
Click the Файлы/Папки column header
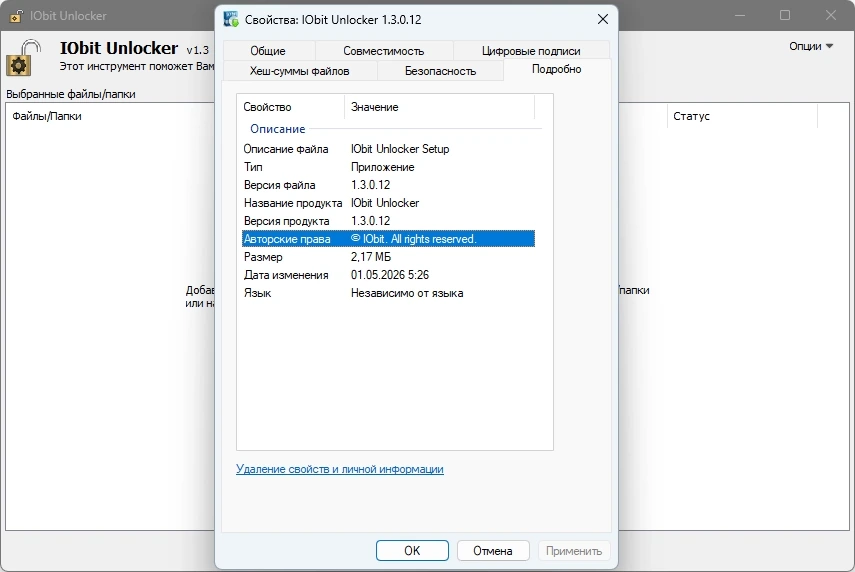[46, 116]
